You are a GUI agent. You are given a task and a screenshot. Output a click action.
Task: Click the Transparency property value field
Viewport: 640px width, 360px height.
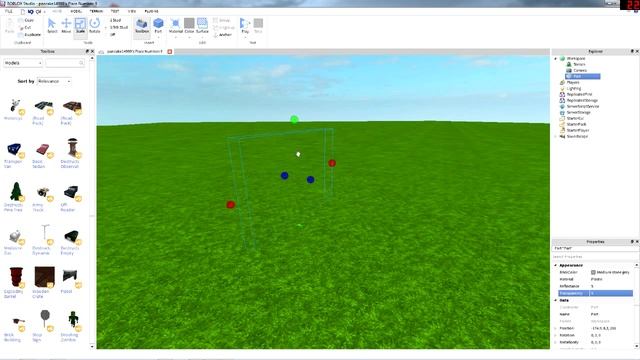[x=611, y=293]
